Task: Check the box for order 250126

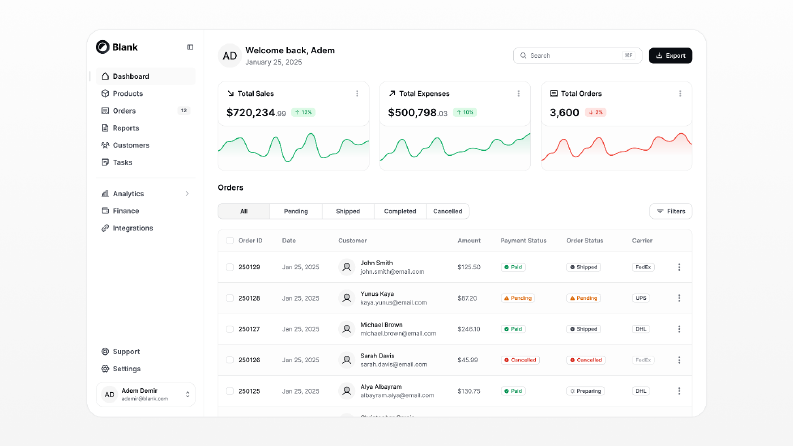Action: [230, 360]
